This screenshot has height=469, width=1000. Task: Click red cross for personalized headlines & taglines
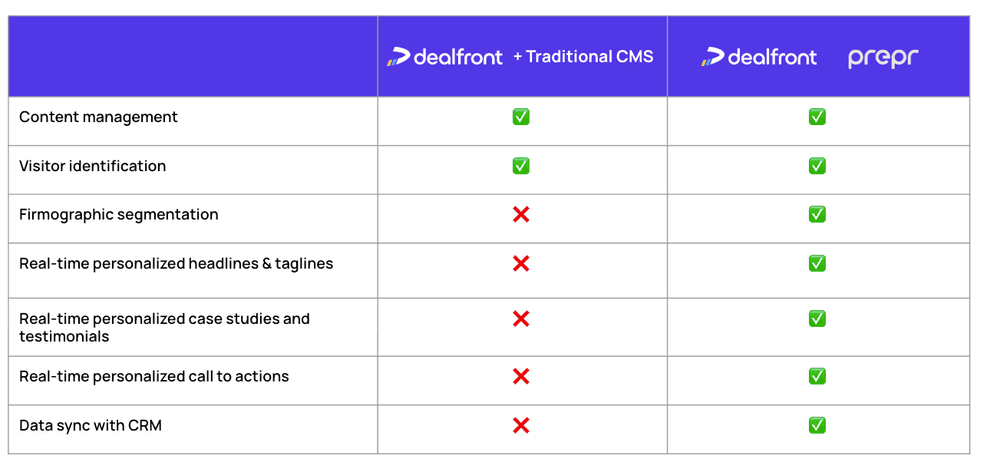[521, 264]
